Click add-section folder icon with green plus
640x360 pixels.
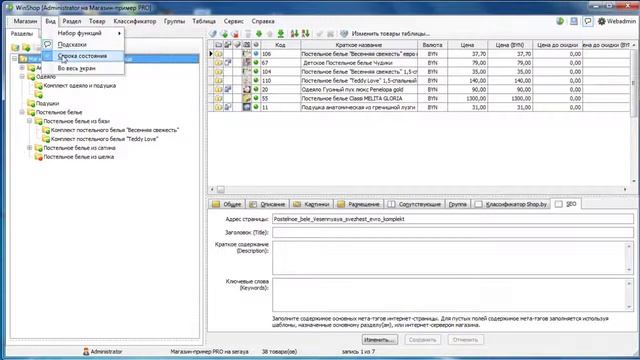pyautogui.click(x=26, y=48)
